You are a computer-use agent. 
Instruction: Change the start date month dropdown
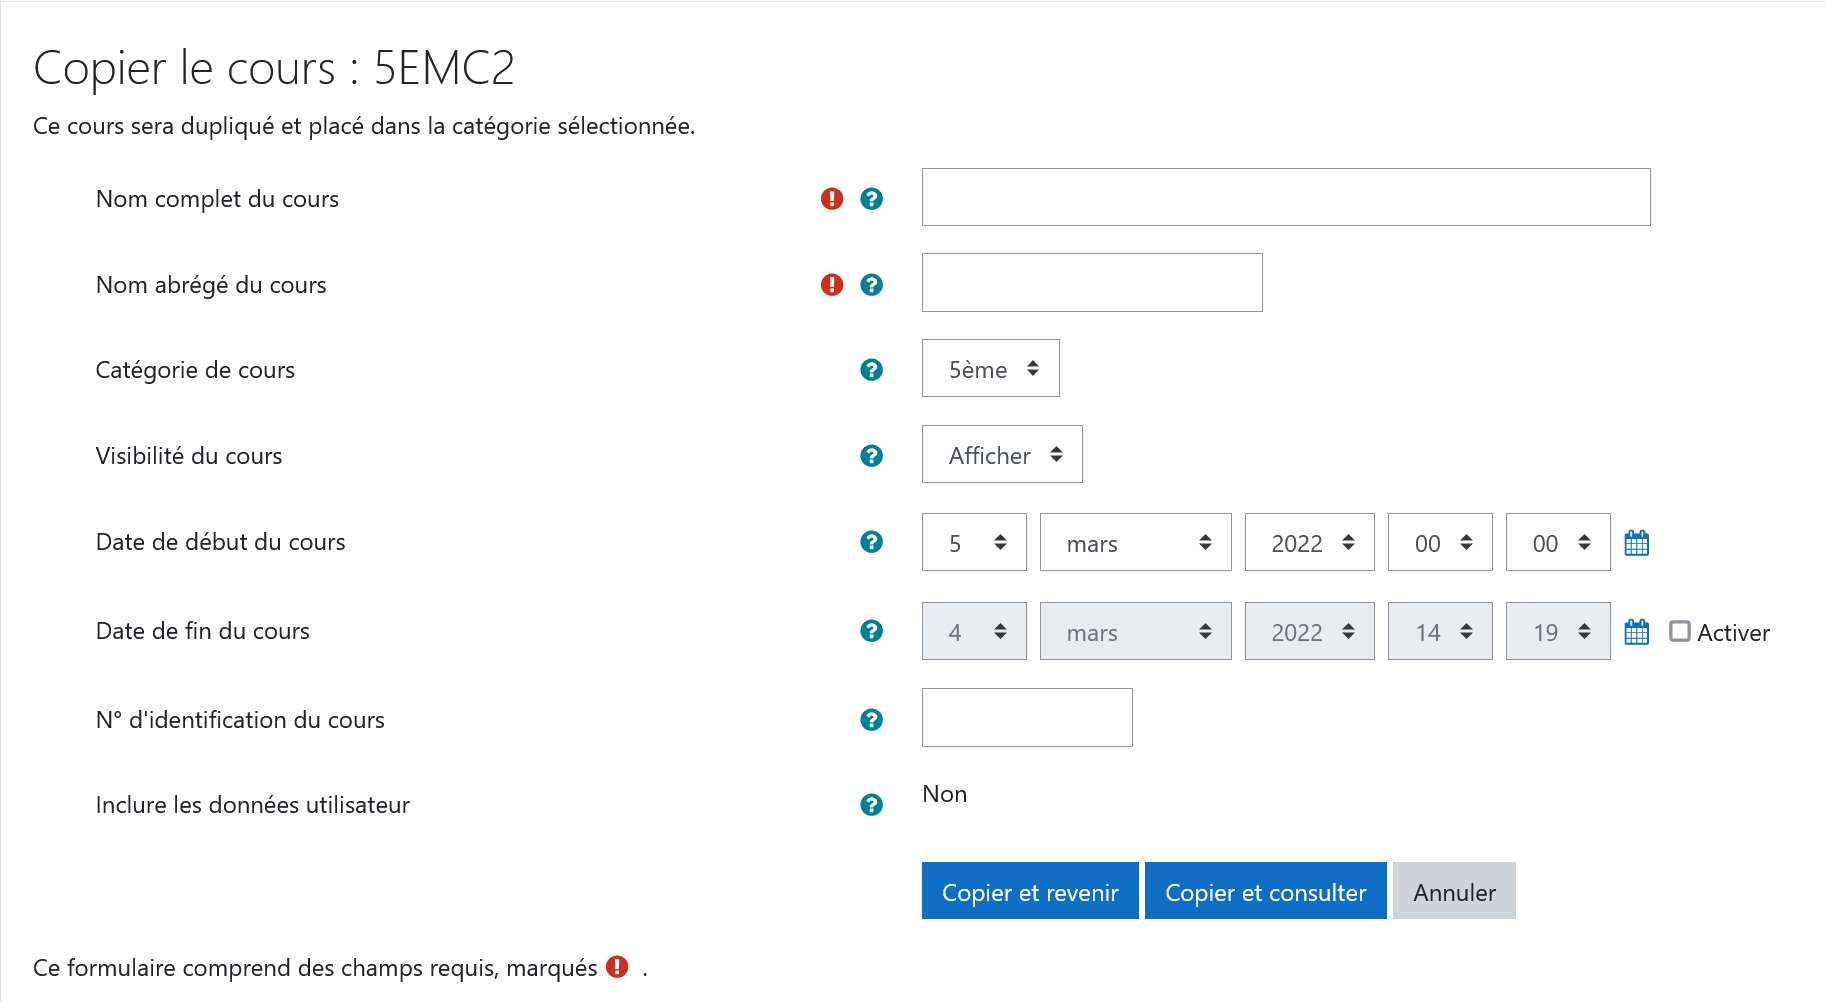click(x=1135, y=542)
